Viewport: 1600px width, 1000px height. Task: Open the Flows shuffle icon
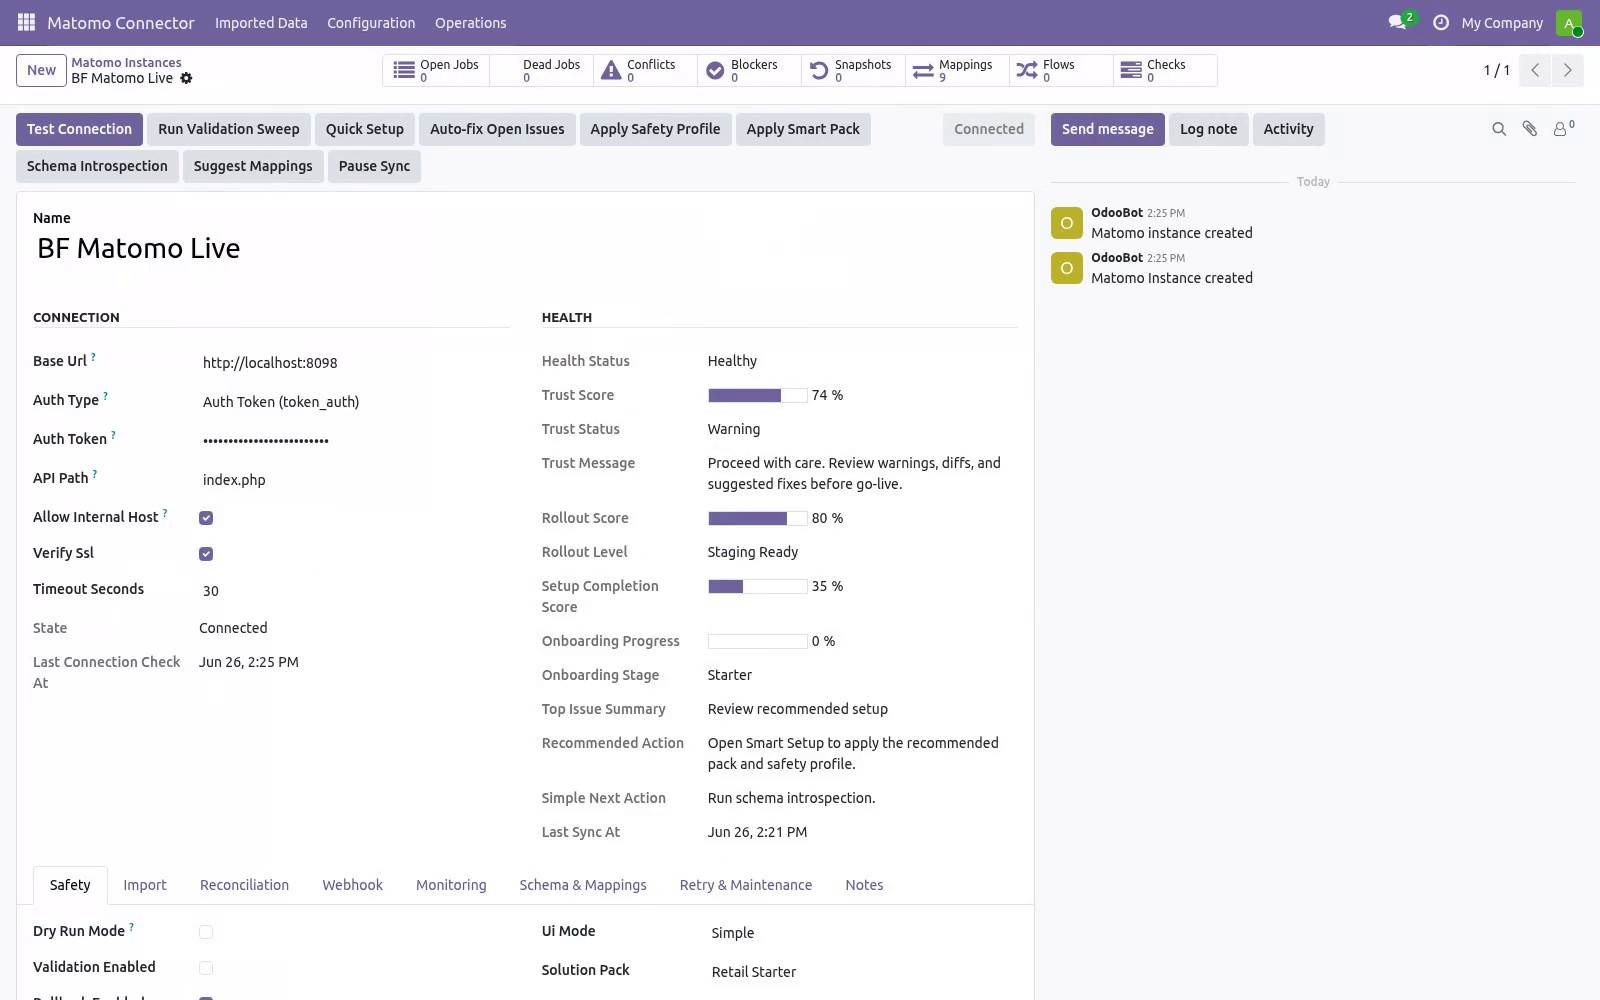point(1027,70)
